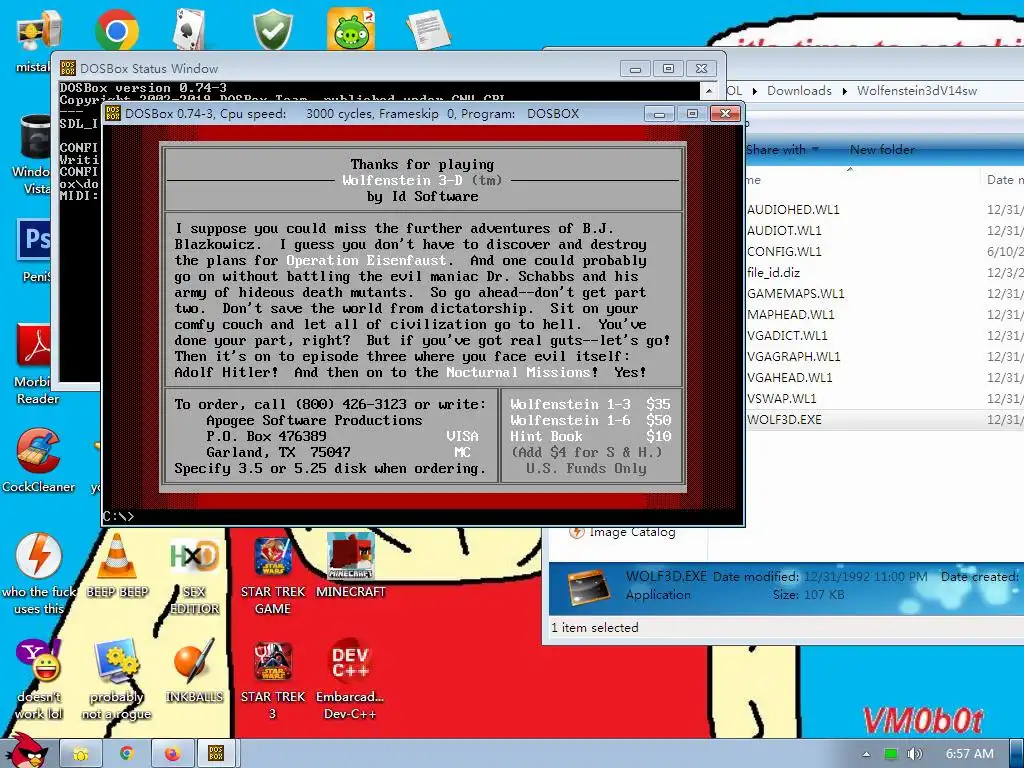Maximize the DOSBox Status Window

pyautogui.click(x=668, y=69)
